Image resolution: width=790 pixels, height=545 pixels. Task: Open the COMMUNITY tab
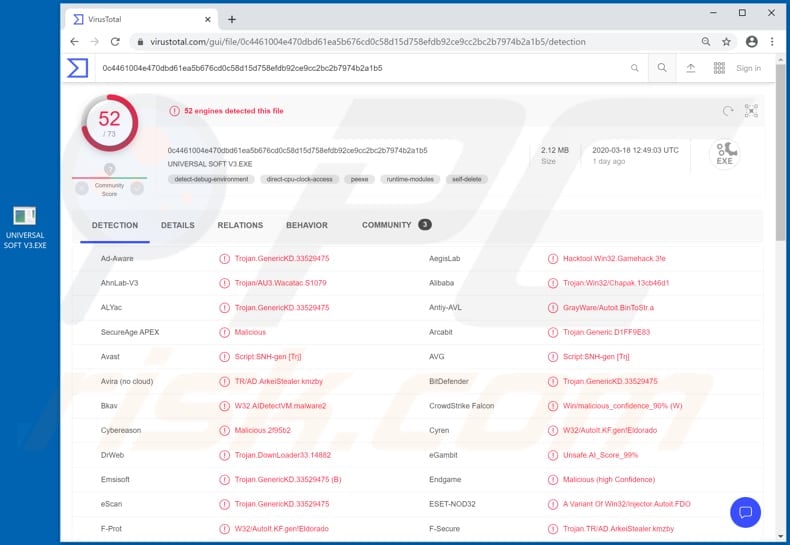[x=396, y=225]
